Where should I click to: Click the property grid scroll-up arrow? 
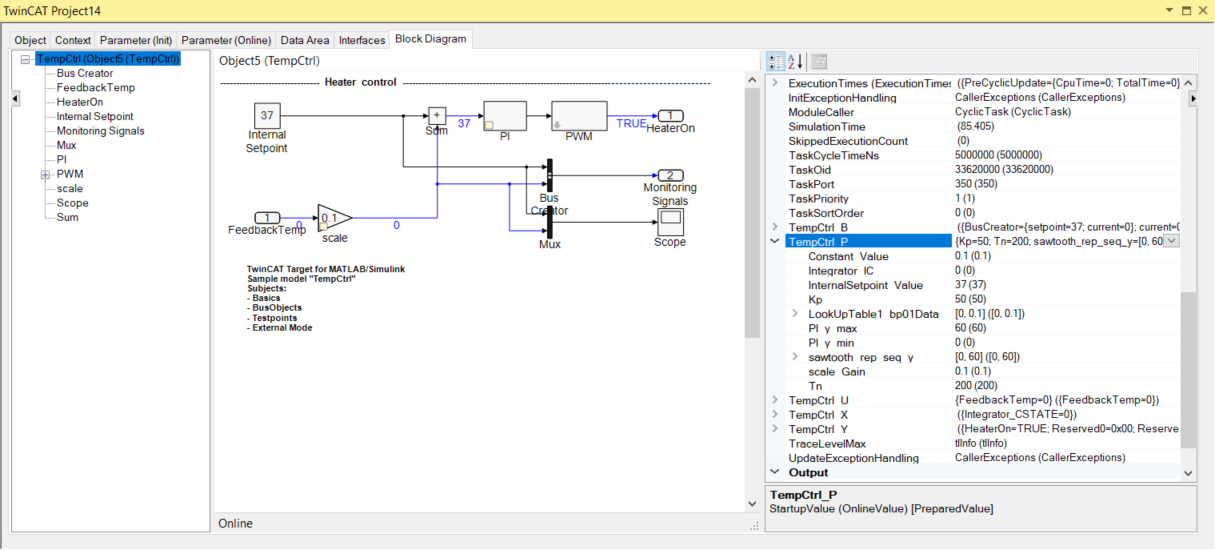pos(1188,82)
